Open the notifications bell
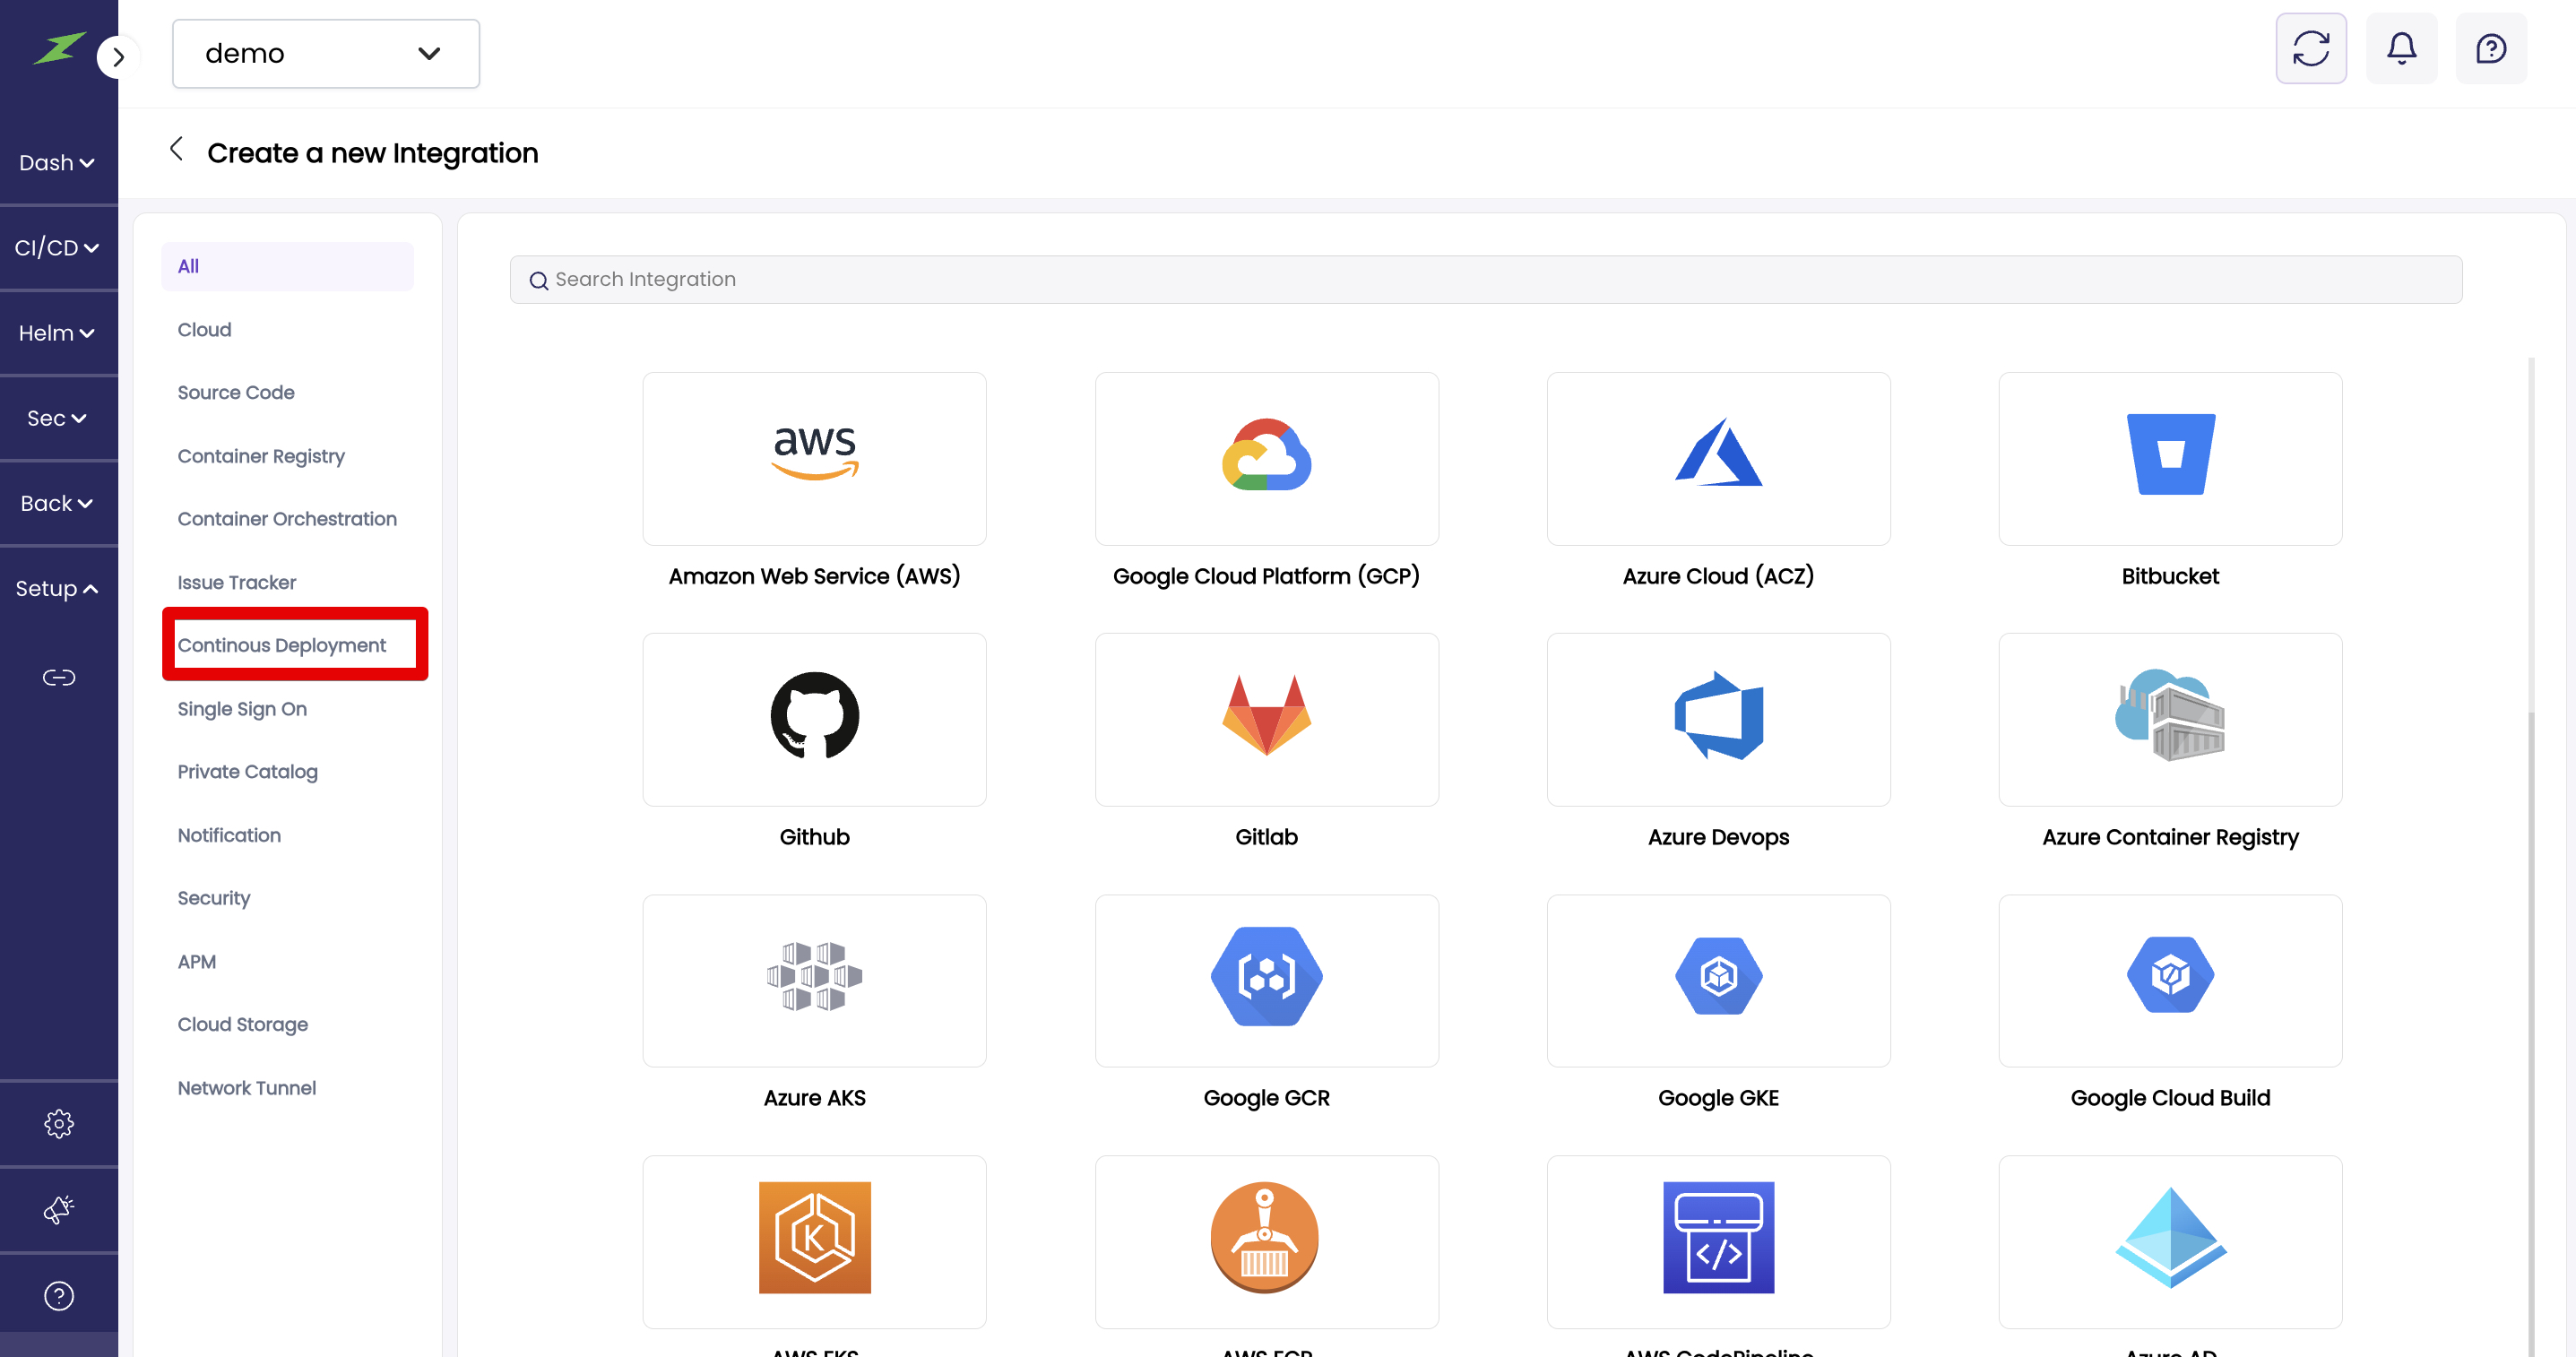The width and height of the screenshot is (2576, 1357). [2401, 48]
